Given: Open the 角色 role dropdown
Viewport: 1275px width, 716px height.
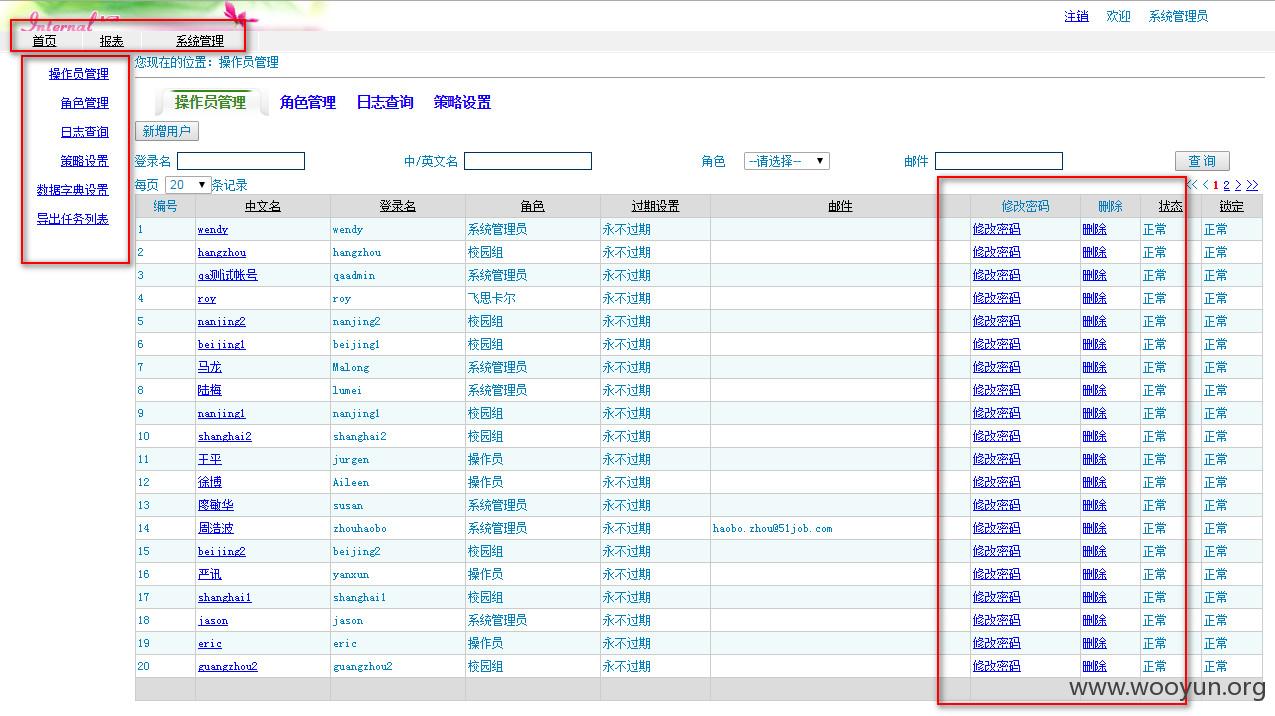Looking at the screenshot, I should pyautogui.click(x=787, y=161).
